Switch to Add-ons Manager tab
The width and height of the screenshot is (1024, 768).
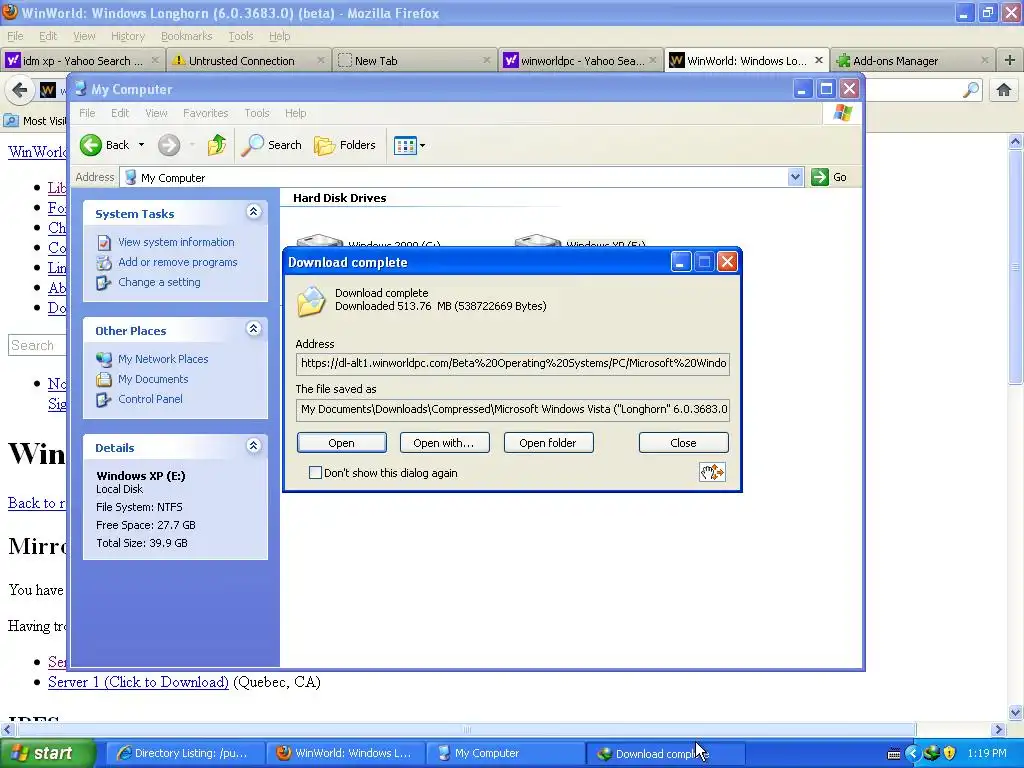912,61
